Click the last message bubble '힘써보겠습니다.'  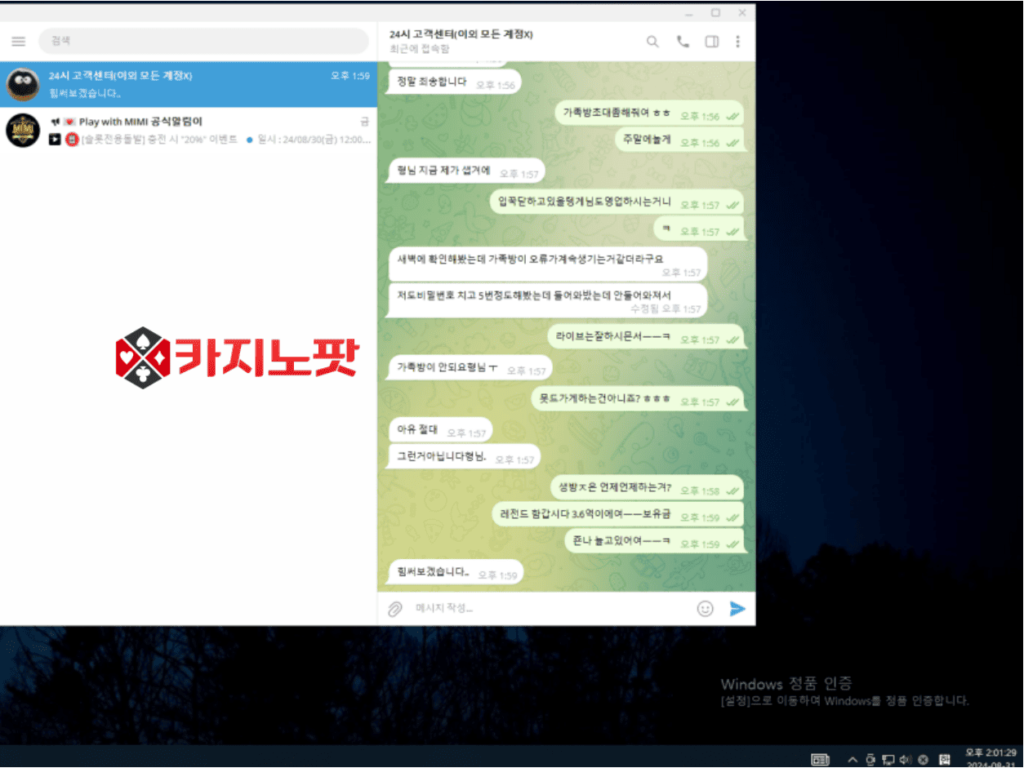pyautogui.click(x=456, y=573)
